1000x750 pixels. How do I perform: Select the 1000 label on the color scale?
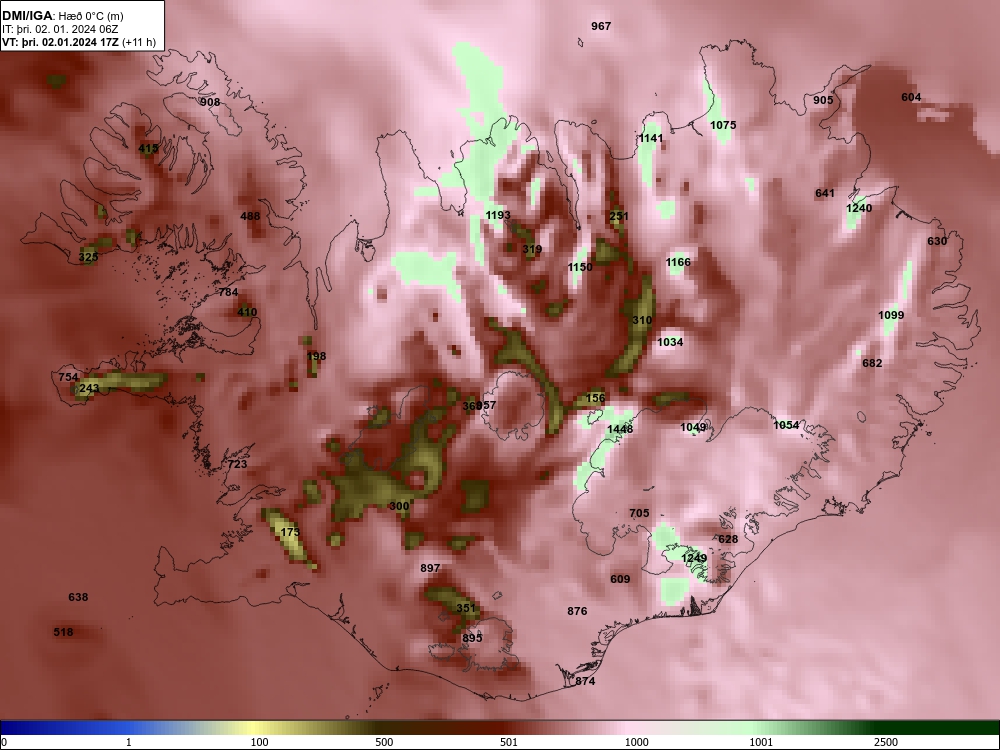pyautogui.click(x=636, y=742)
